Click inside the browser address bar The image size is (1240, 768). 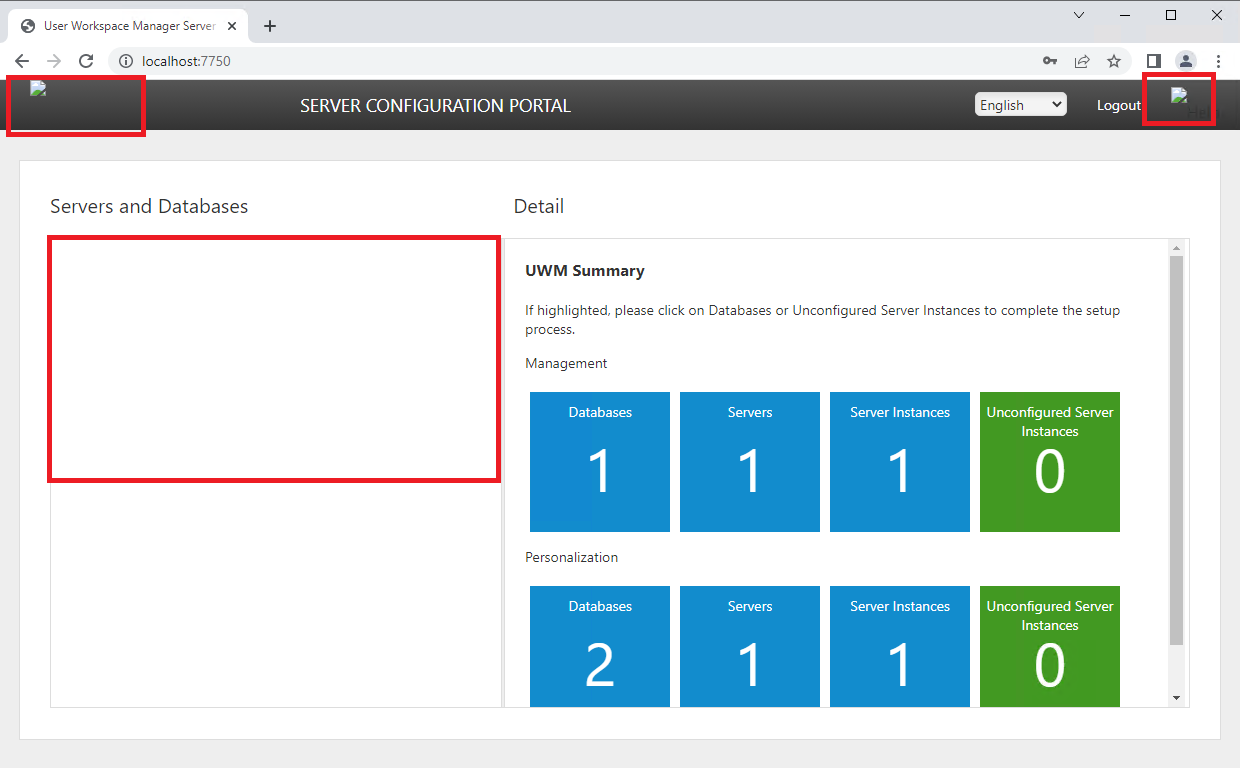[400, 61]
